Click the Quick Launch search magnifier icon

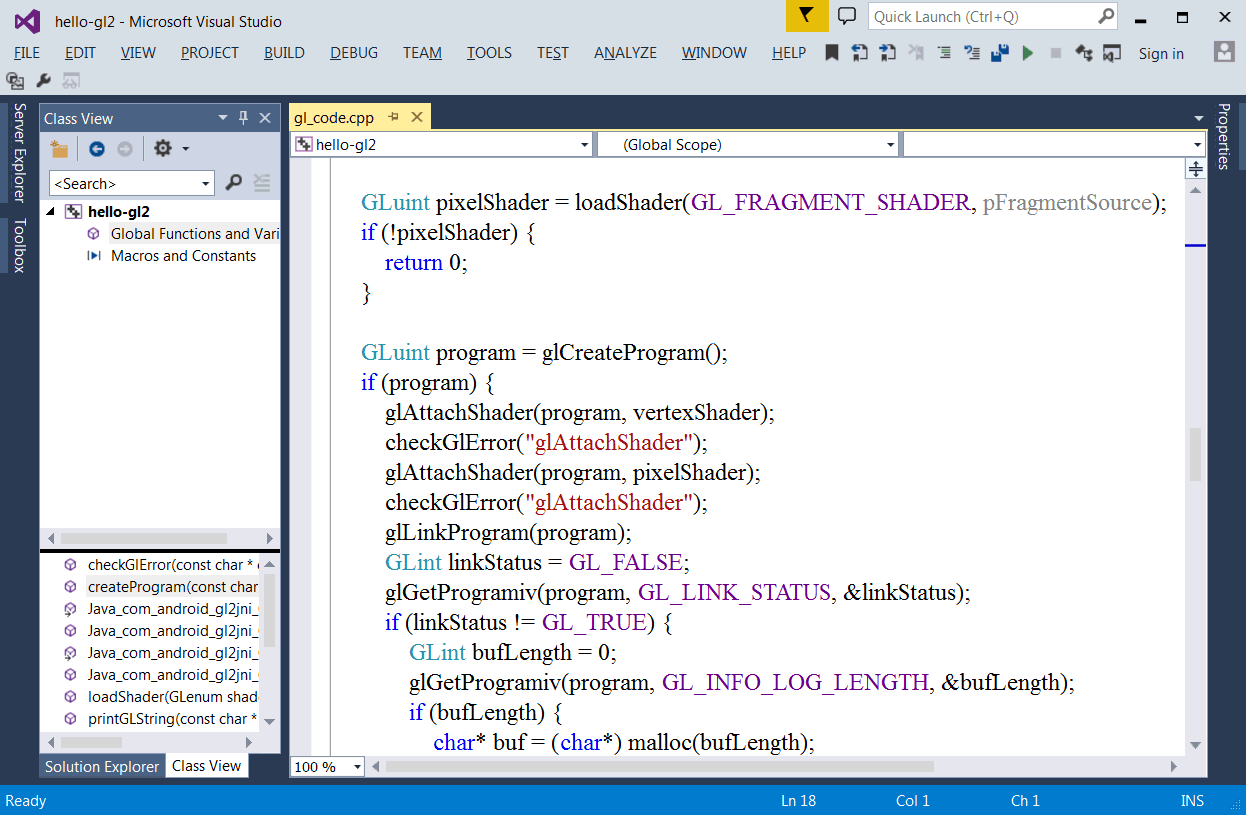pos(1106,16)
